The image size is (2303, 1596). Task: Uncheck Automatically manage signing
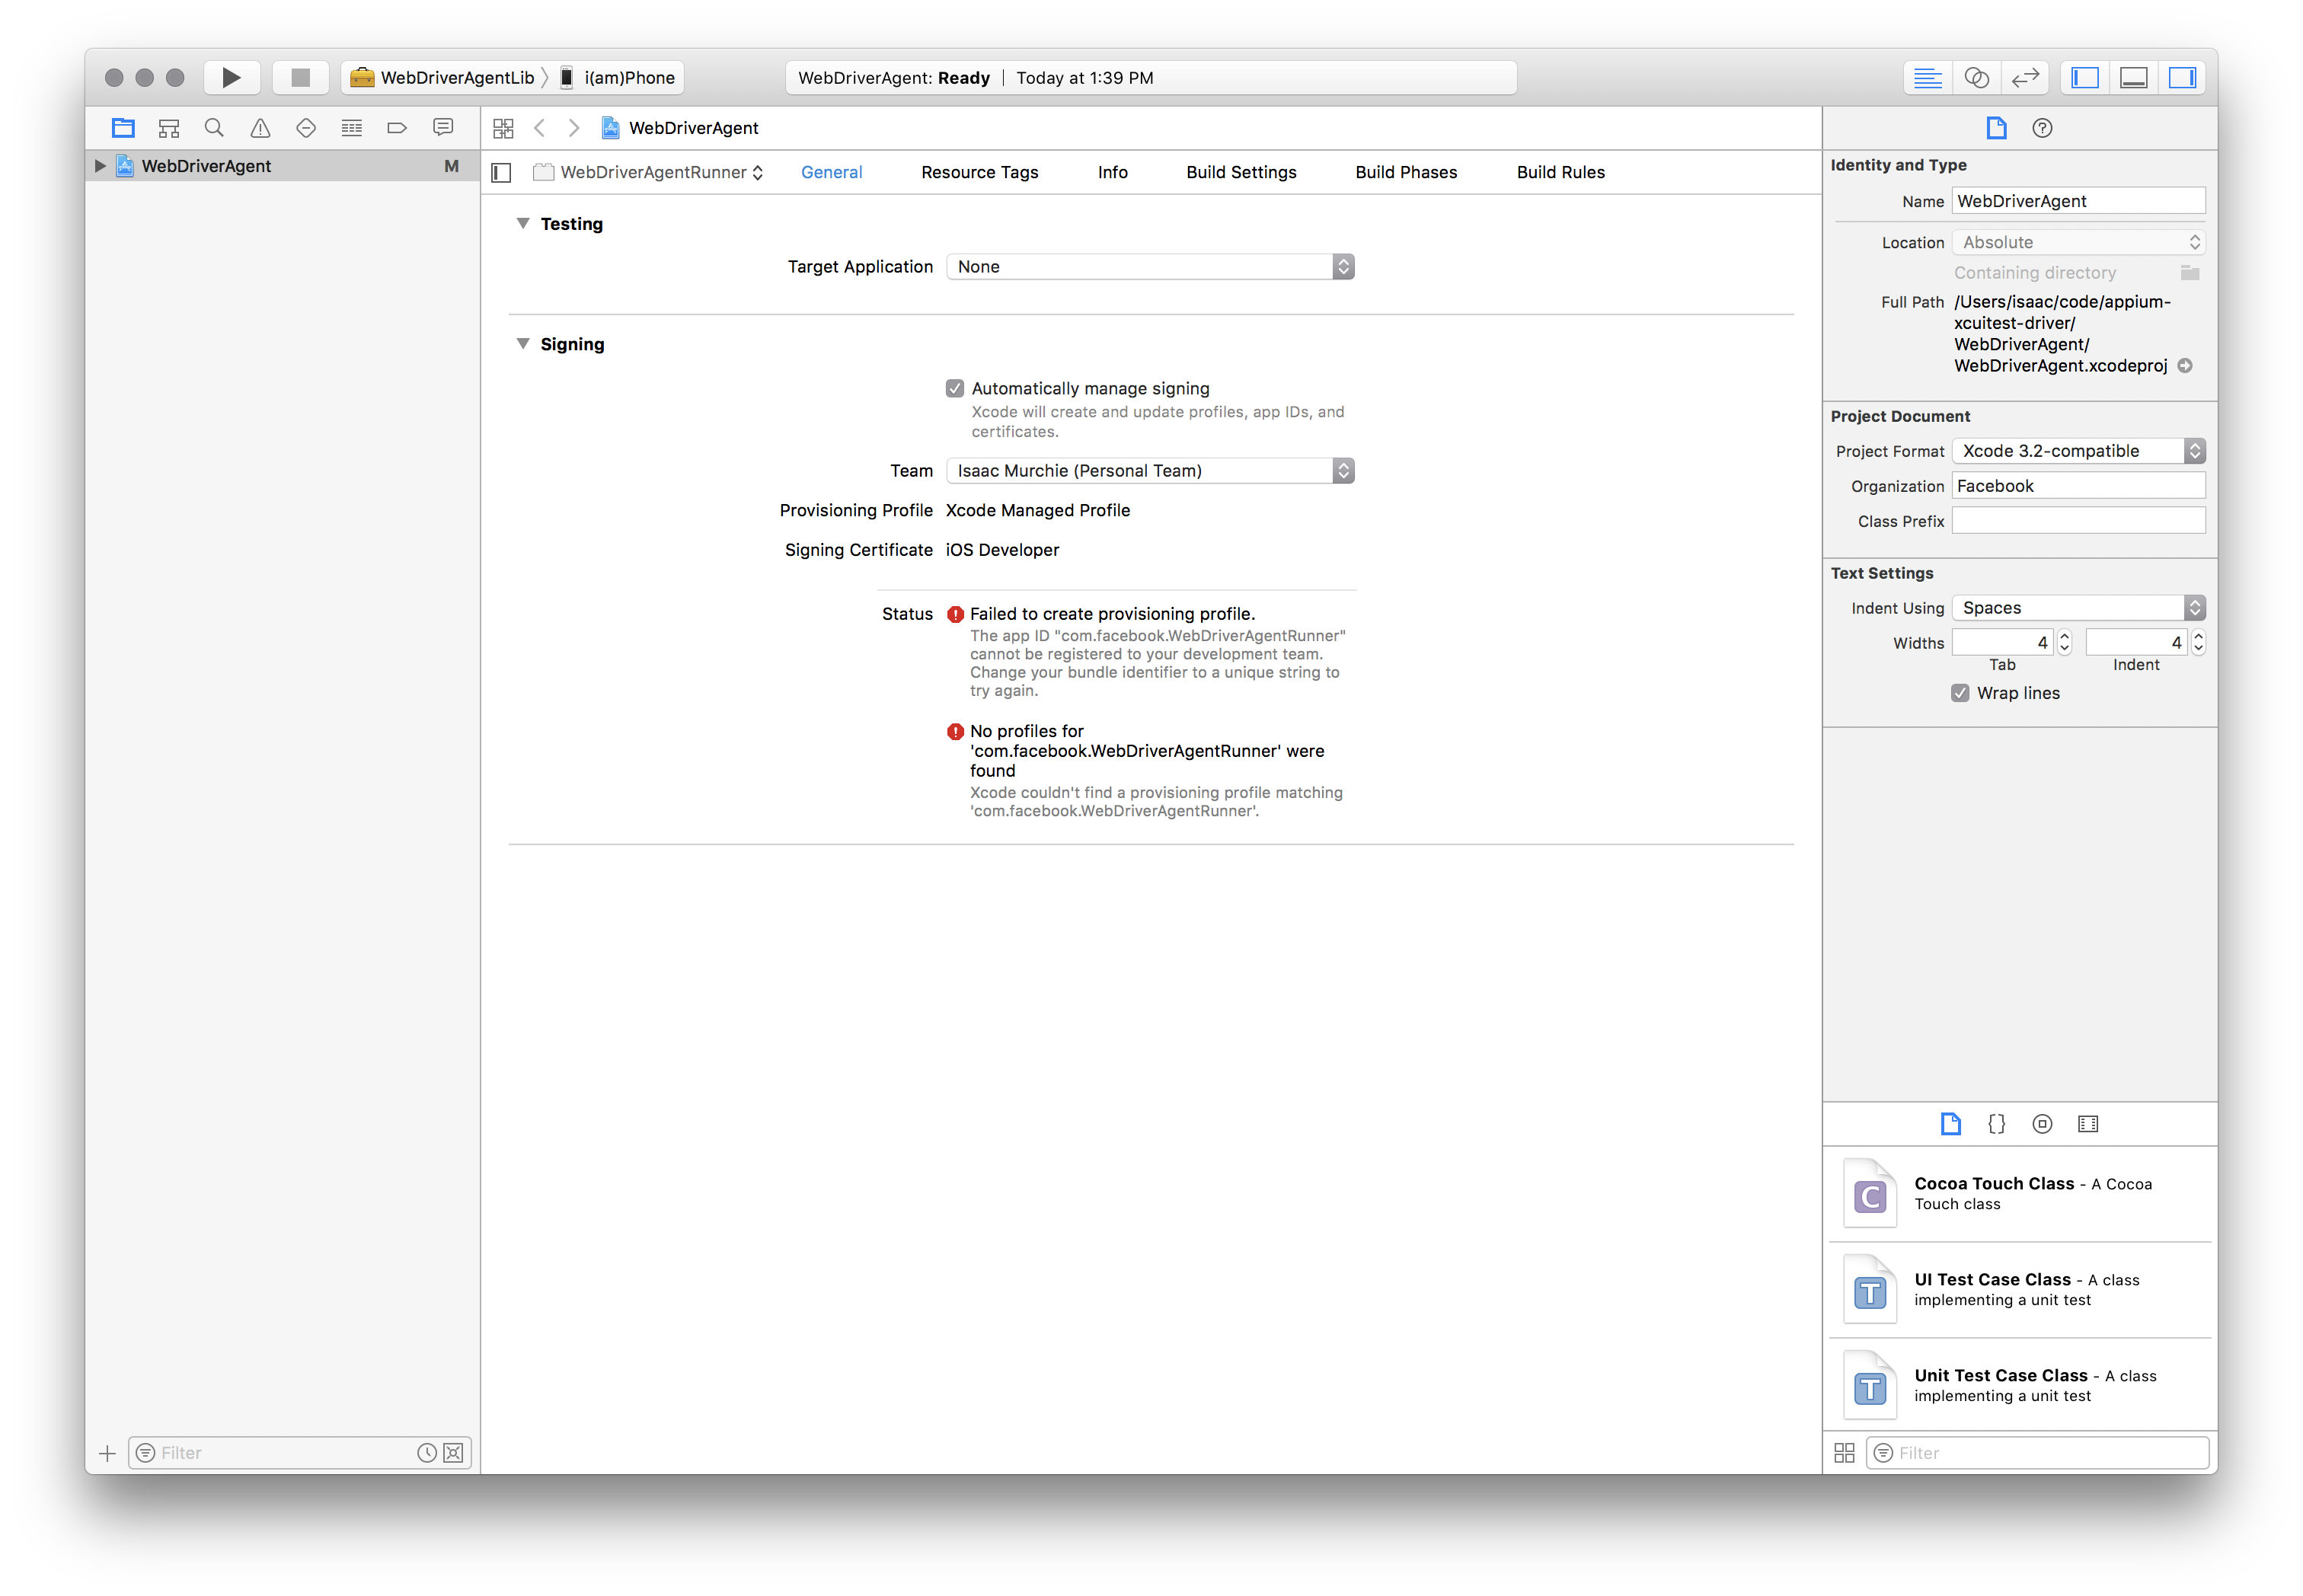click(x=956, y=388)
